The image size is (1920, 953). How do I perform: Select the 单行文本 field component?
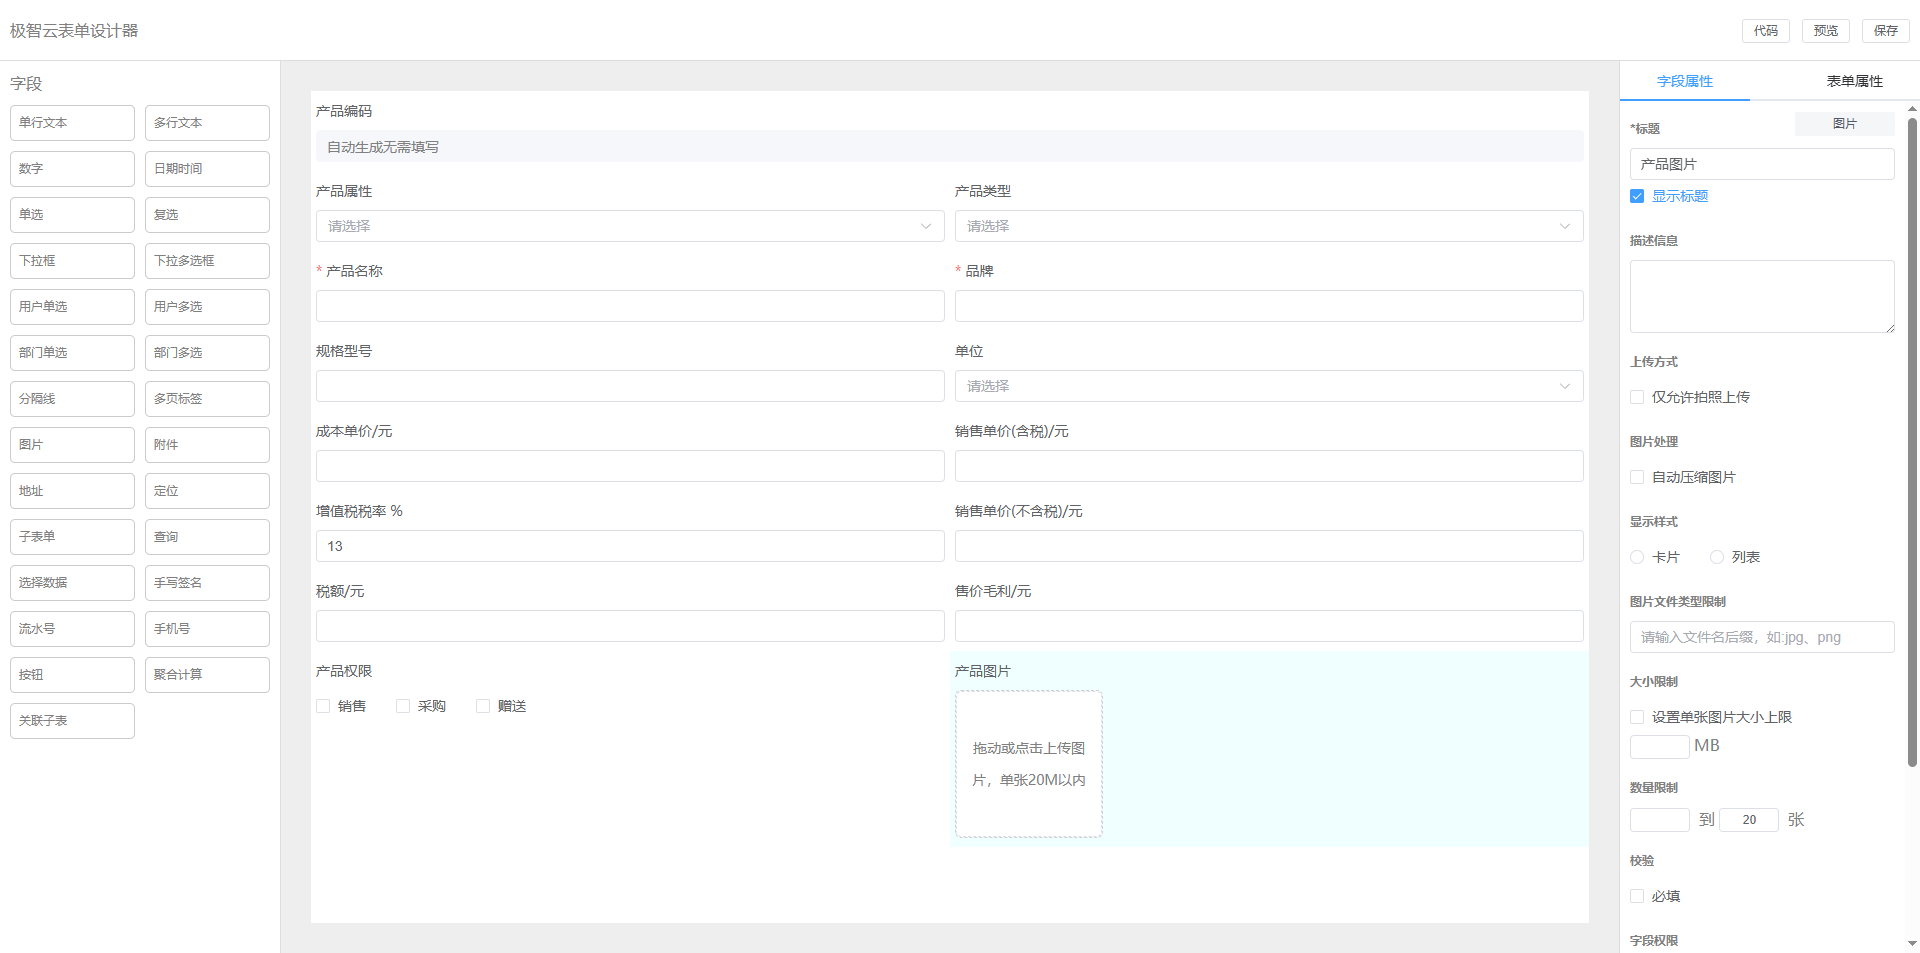coord(72,123)
